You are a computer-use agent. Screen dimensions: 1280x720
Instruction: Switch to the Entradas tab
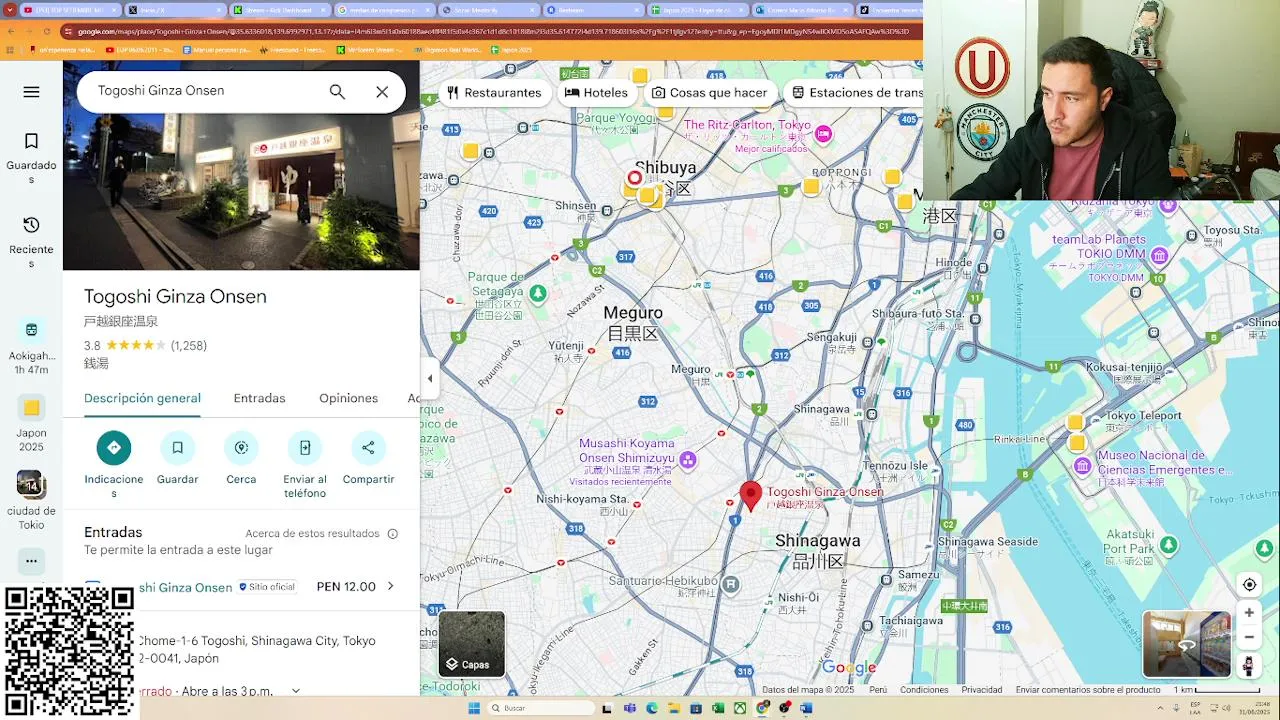coord(259,398)
